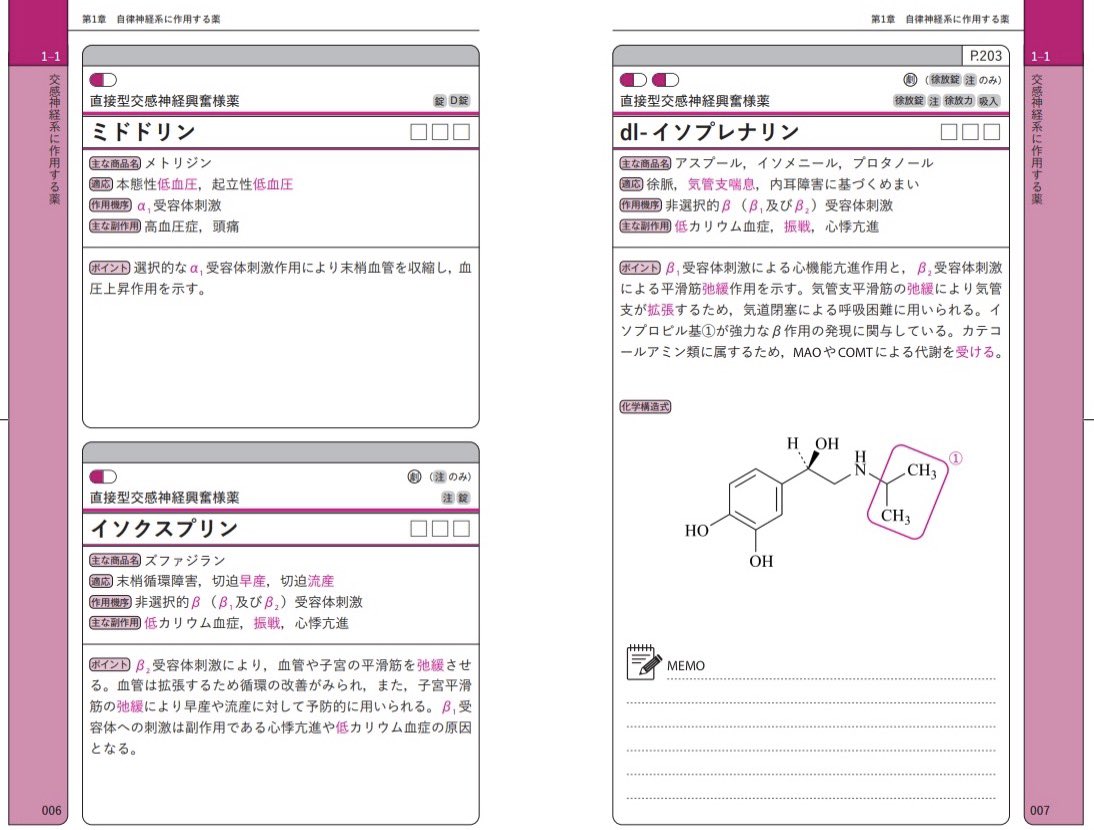Click the text 切迫早産
This screenshot has width=1094, height=830.
(x=239, y=581)
